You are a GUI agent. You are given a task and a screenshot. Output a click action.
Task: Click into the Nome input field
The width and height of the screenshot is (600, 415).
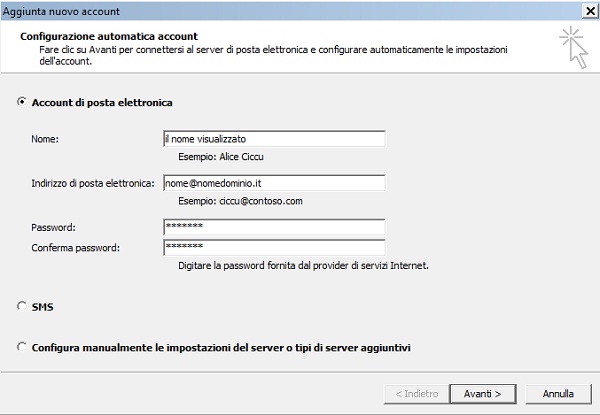[274, 139]
